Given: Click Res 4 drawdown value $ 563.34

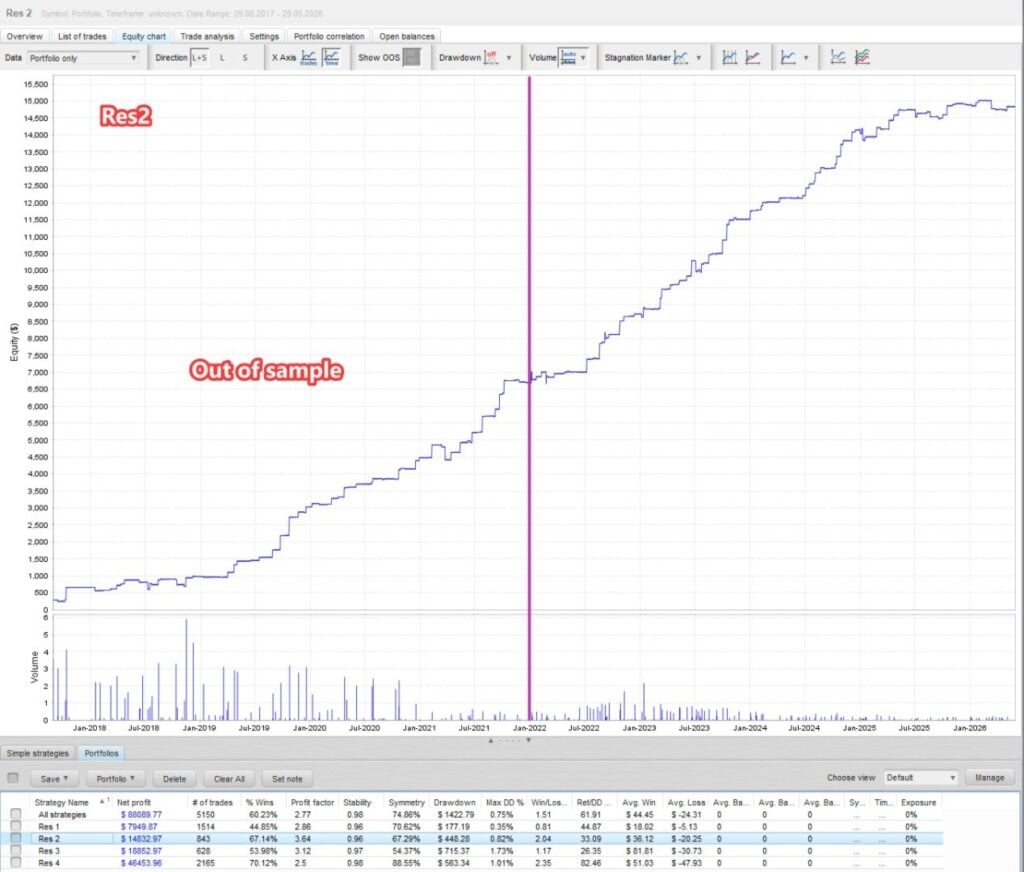Looking at the screenshot, I should tap(454, 863).
